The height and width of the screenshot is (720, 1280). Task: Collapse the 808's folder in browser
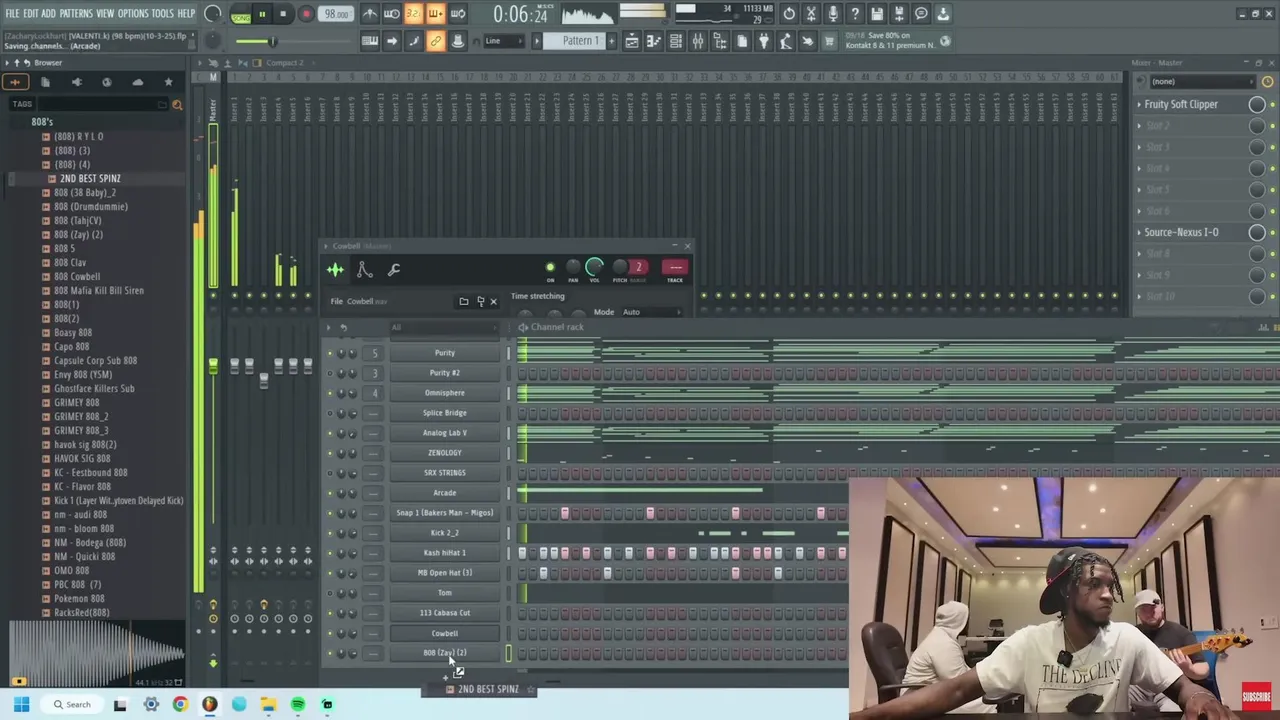tap(42, 122)
